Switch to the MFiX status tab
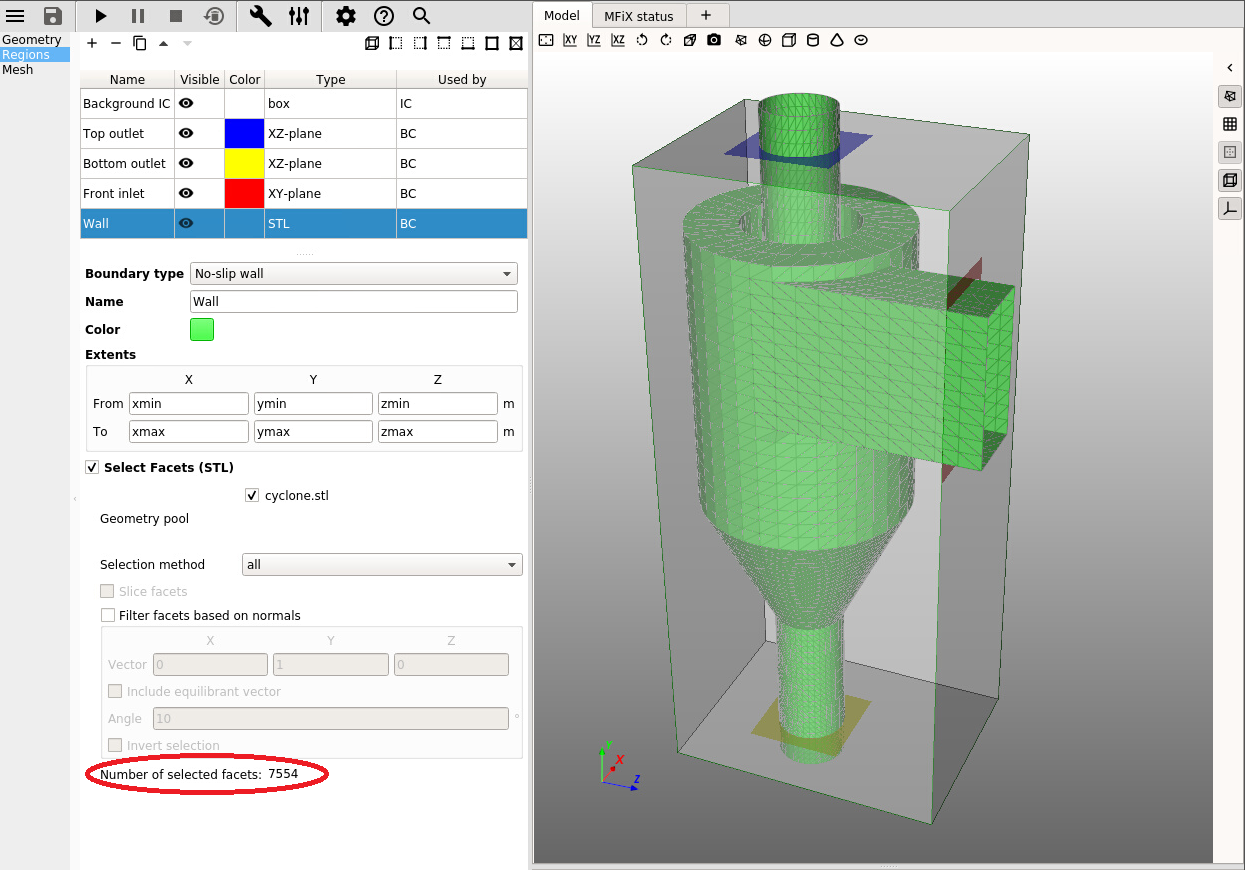Viewport: 1245px width, 870px height. coord(640,16)
